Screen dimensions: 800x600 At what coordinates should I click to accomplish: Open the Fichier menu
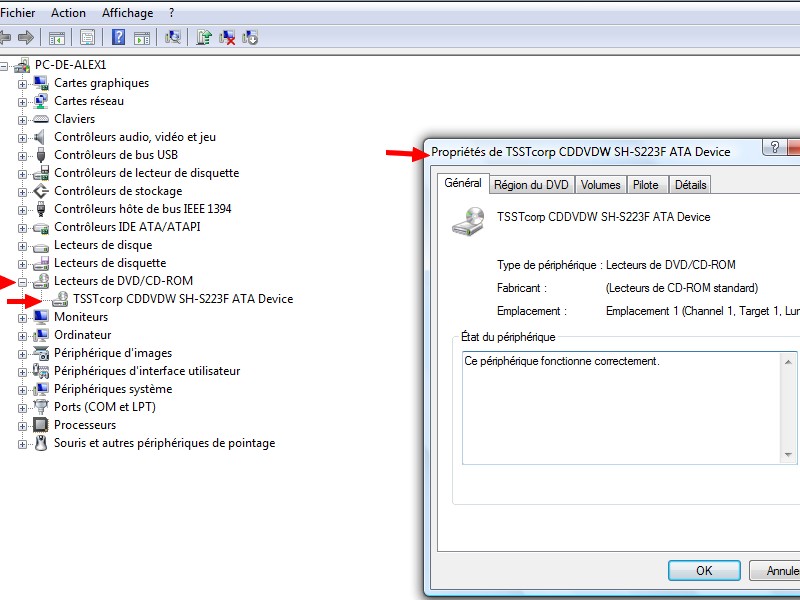point(18,13)
